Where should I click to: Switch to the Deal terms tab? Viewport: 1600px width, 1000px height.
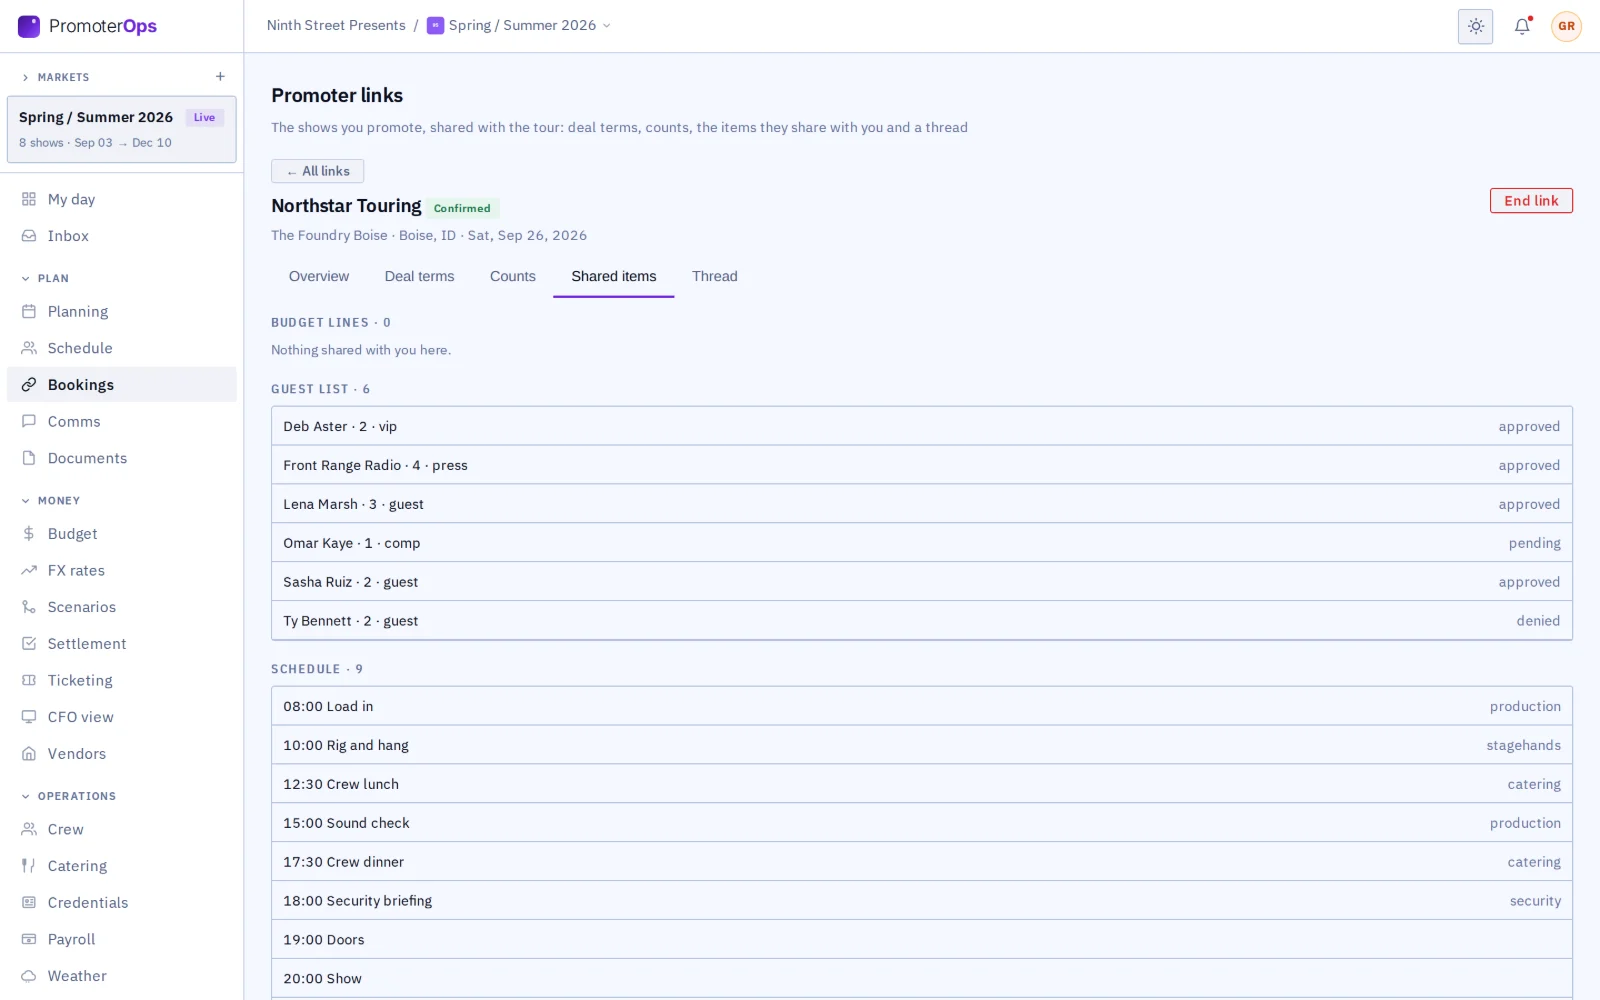tap(419, 276)
